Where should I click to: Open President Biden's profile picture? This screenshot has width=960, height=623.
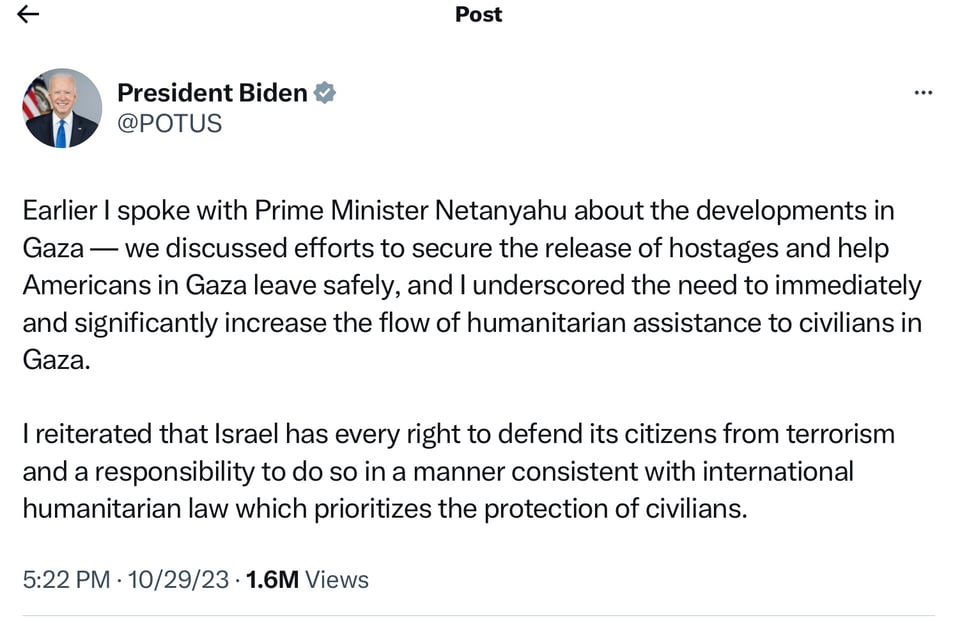click(x=62, y=108)
